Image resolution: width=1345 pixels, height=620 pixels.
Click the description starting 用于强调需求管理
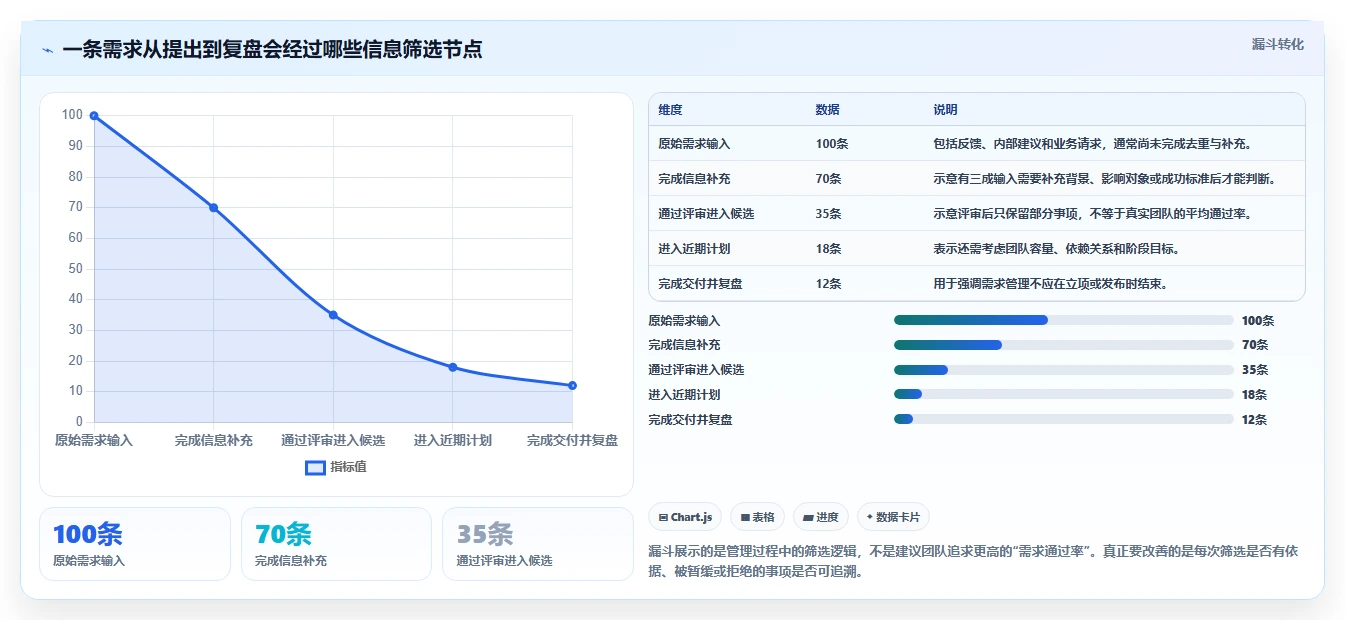tap(1051, 284)
